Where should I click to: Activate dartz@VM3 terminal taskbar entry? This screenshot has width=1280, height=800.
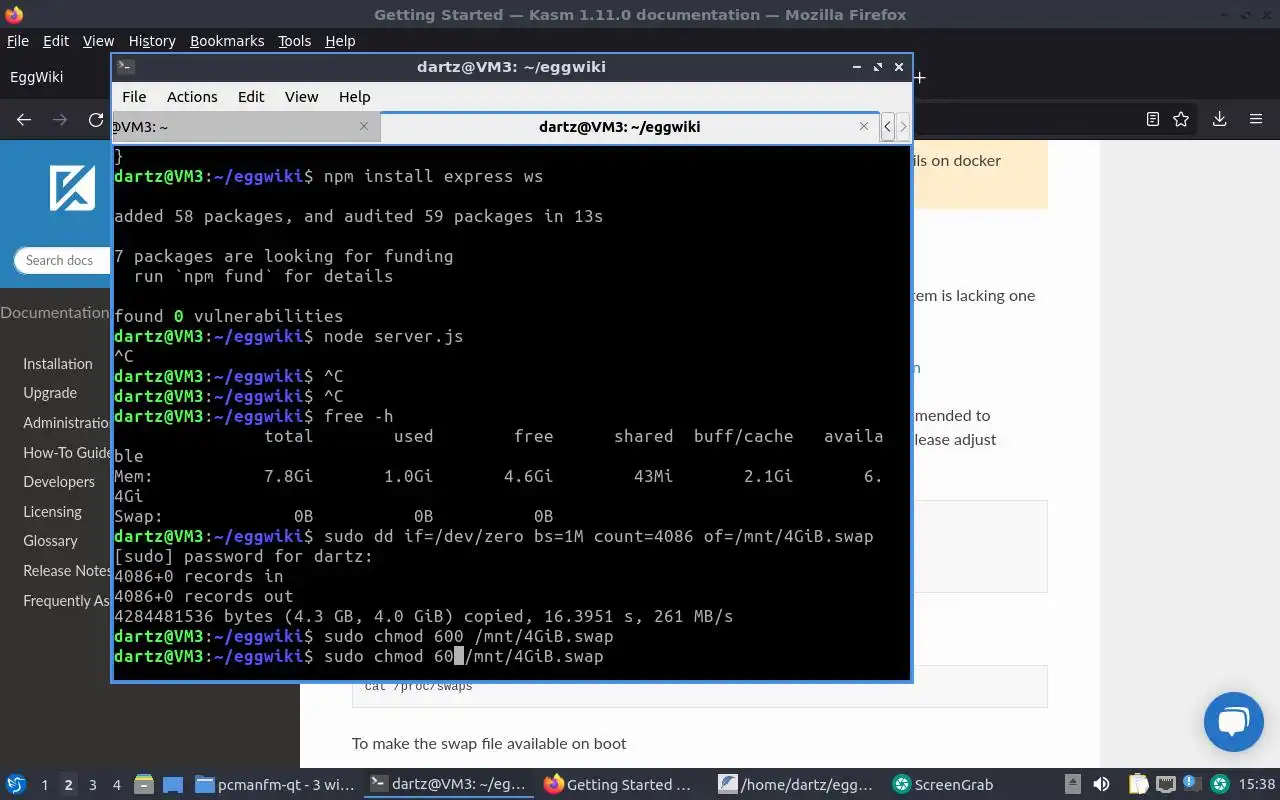[x=448, y=785]
